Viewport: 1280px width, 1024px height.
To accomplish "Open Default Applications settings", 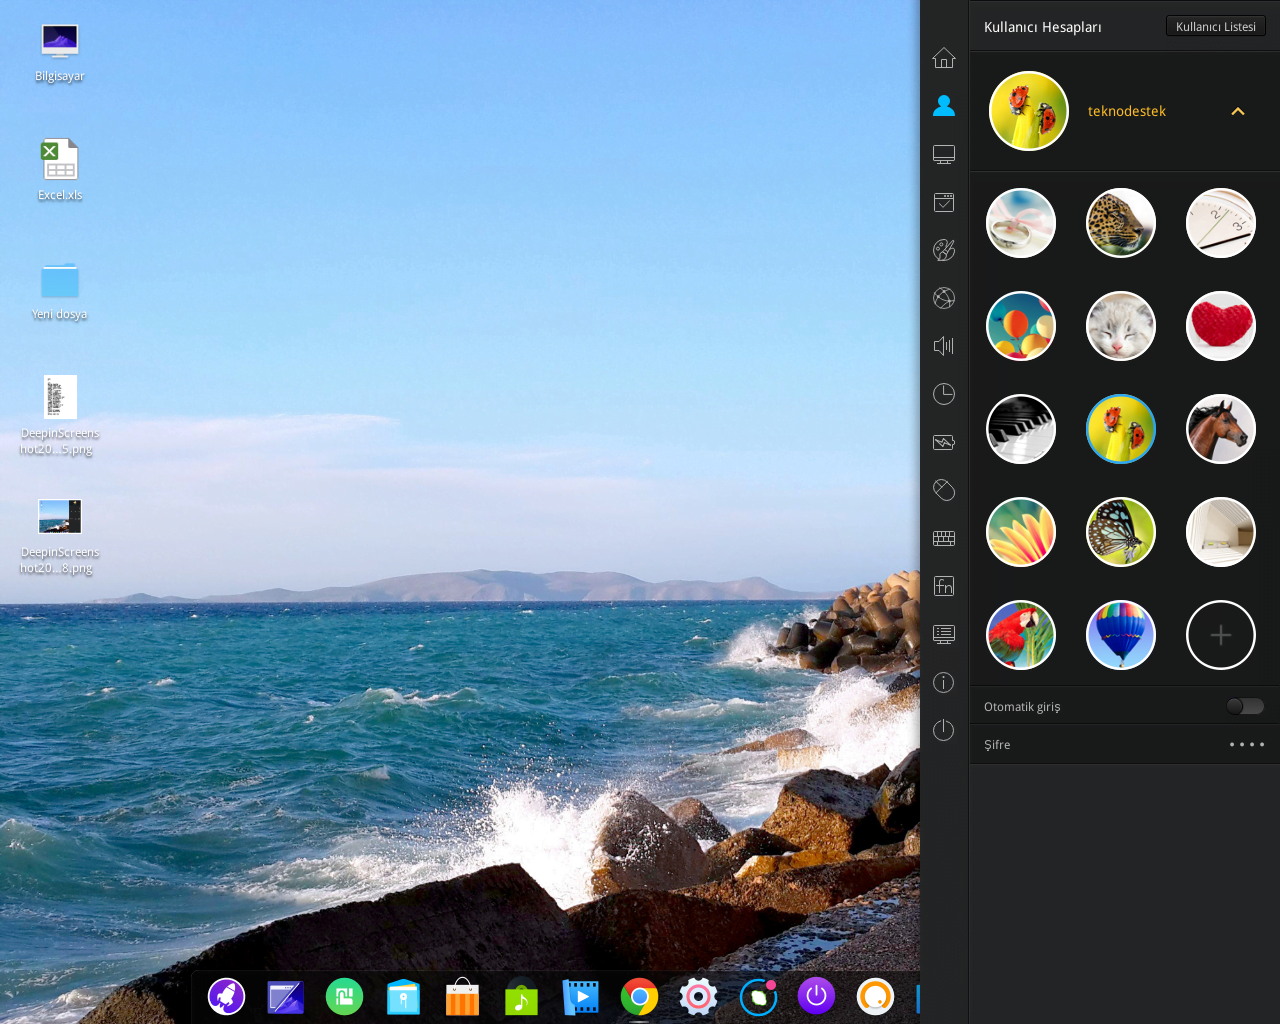I will [x=944, y=201].
